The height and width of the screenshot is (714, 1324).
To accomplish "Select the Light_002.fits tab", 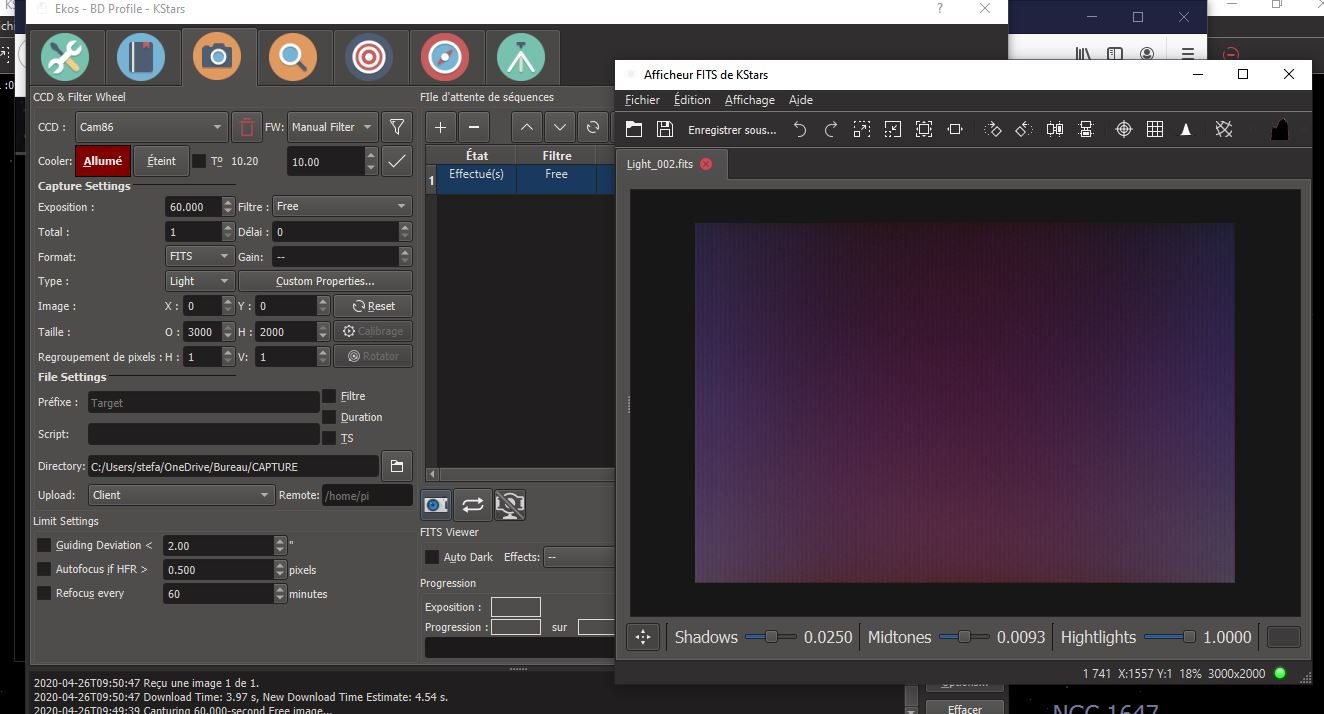I will point(660,164).
